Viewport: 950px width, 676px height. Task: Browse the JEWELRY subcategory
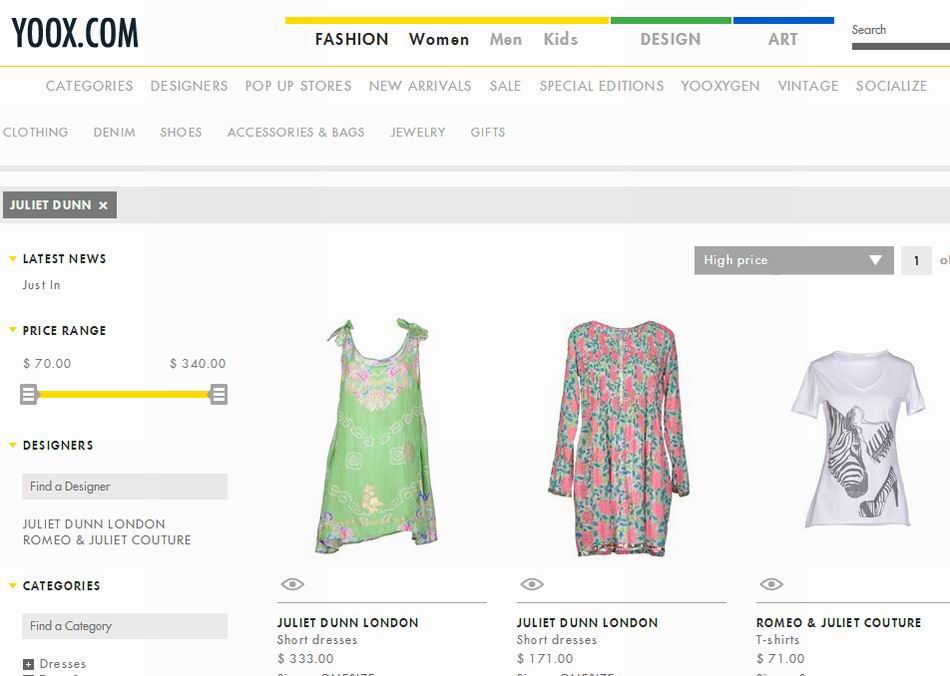tap(417, 132)
